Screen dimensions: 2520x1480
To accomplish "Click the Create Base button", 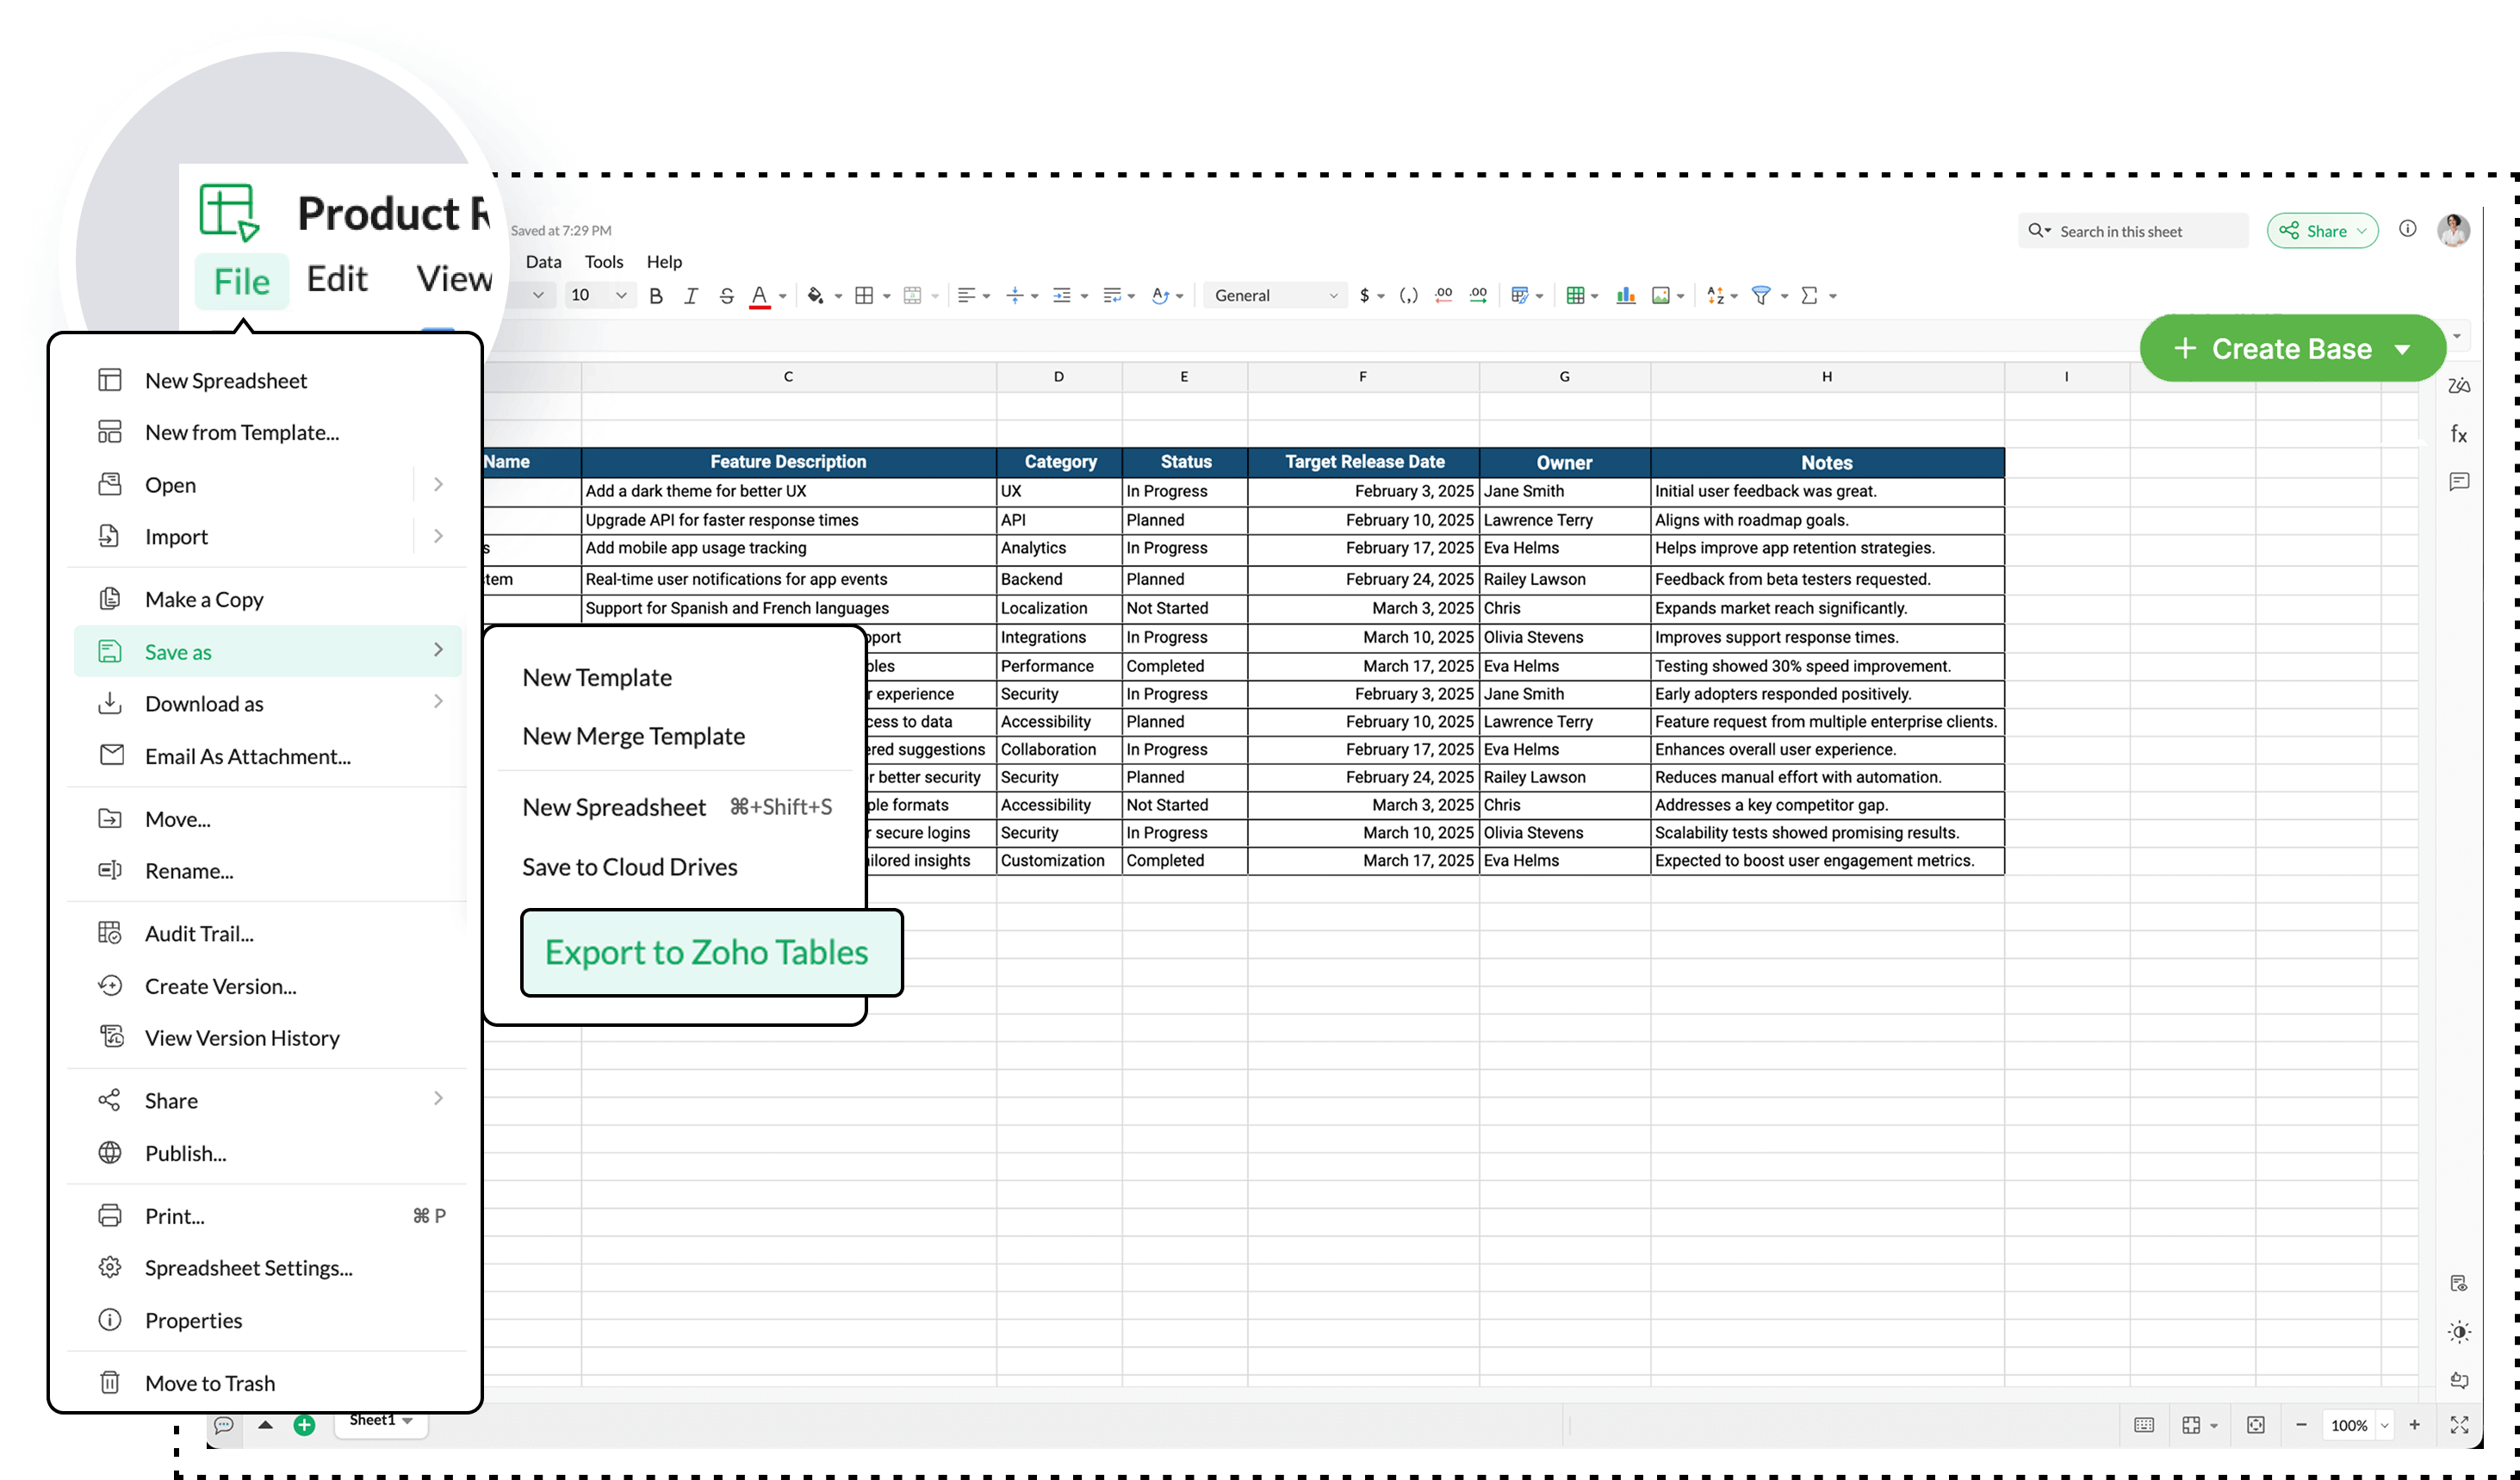I will (2292, 348).
